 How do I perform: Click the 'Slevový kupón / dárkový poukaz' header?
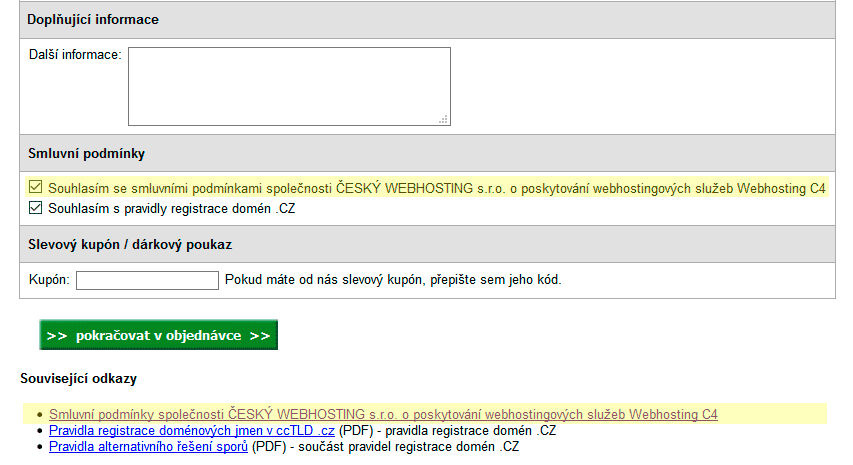131,244
